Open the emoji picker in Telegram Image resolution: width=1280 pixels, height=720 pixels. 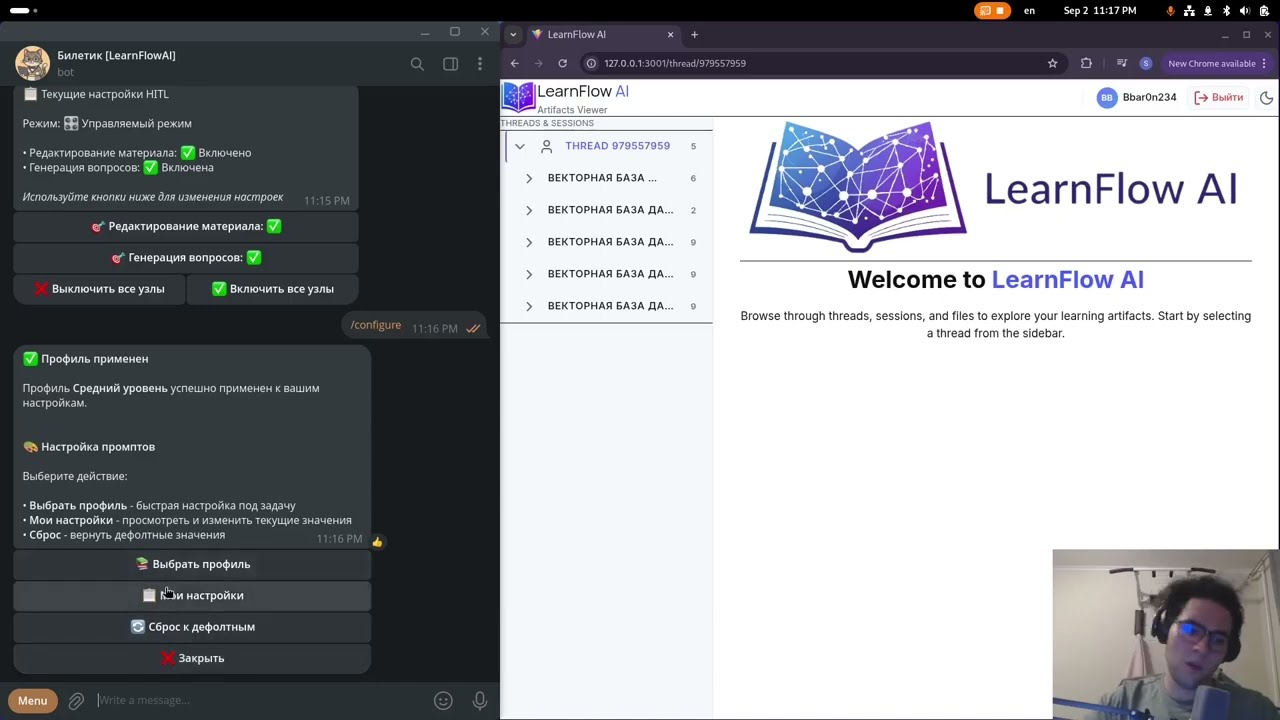(443, 701)
